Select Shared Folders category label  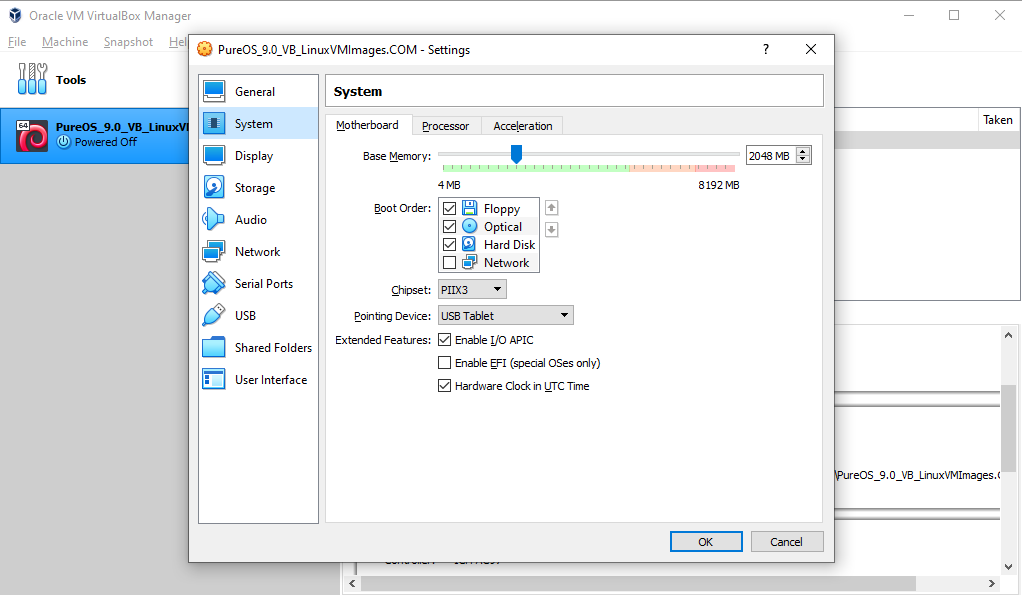click(x=274, y=347)
